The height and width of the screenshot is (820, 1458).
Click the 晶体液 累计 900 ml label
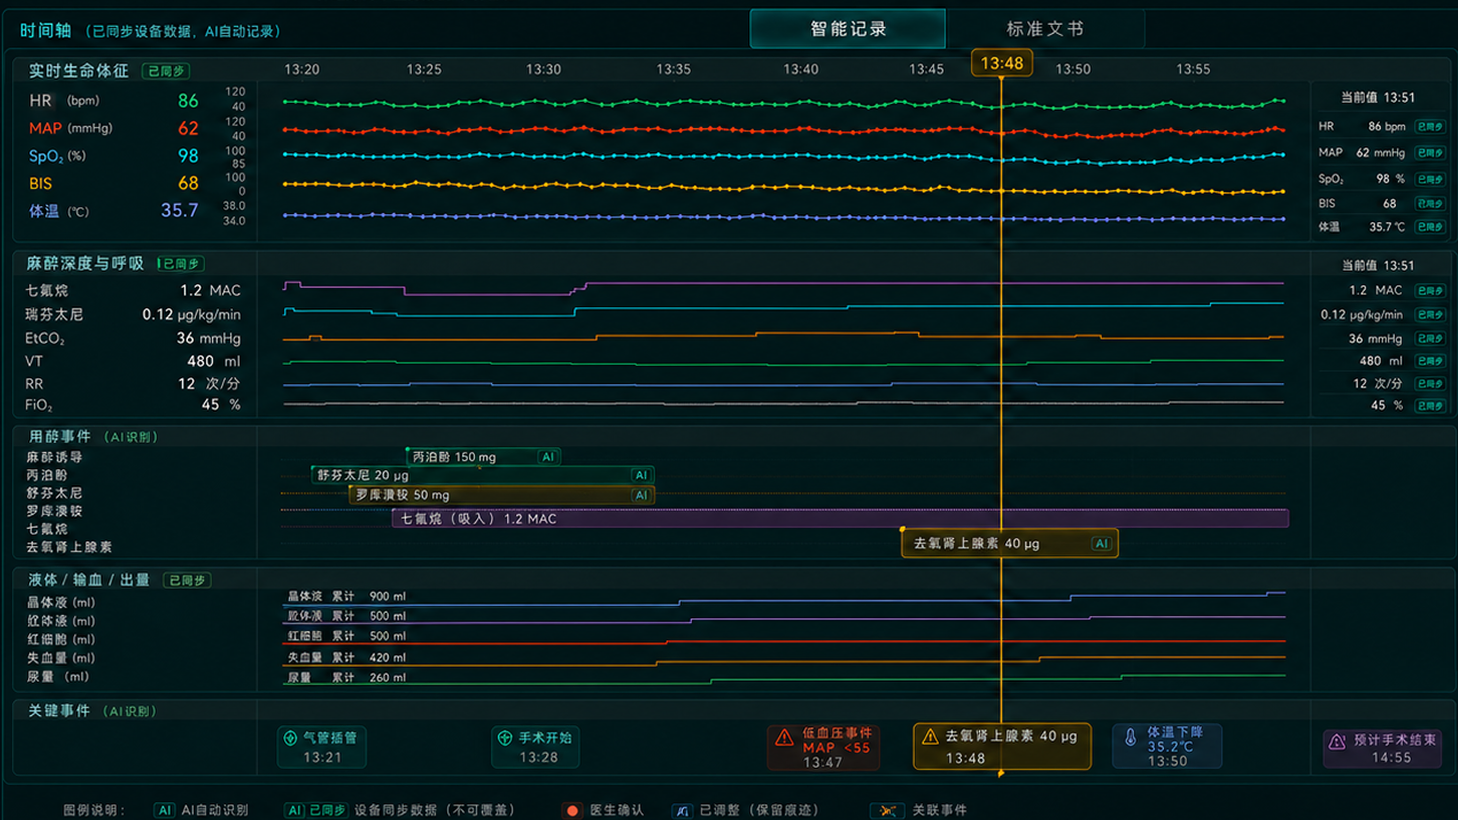(x=347, y=596)
